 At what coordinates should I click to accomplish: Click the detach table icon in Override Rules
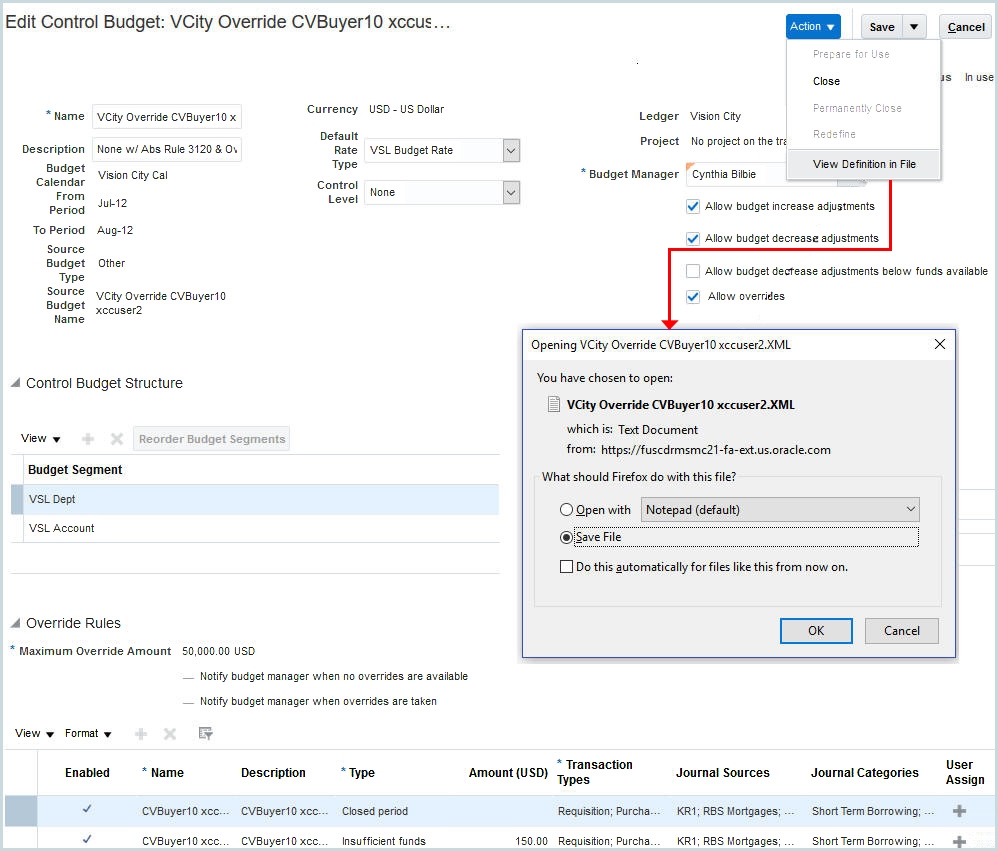pos(206,734)
